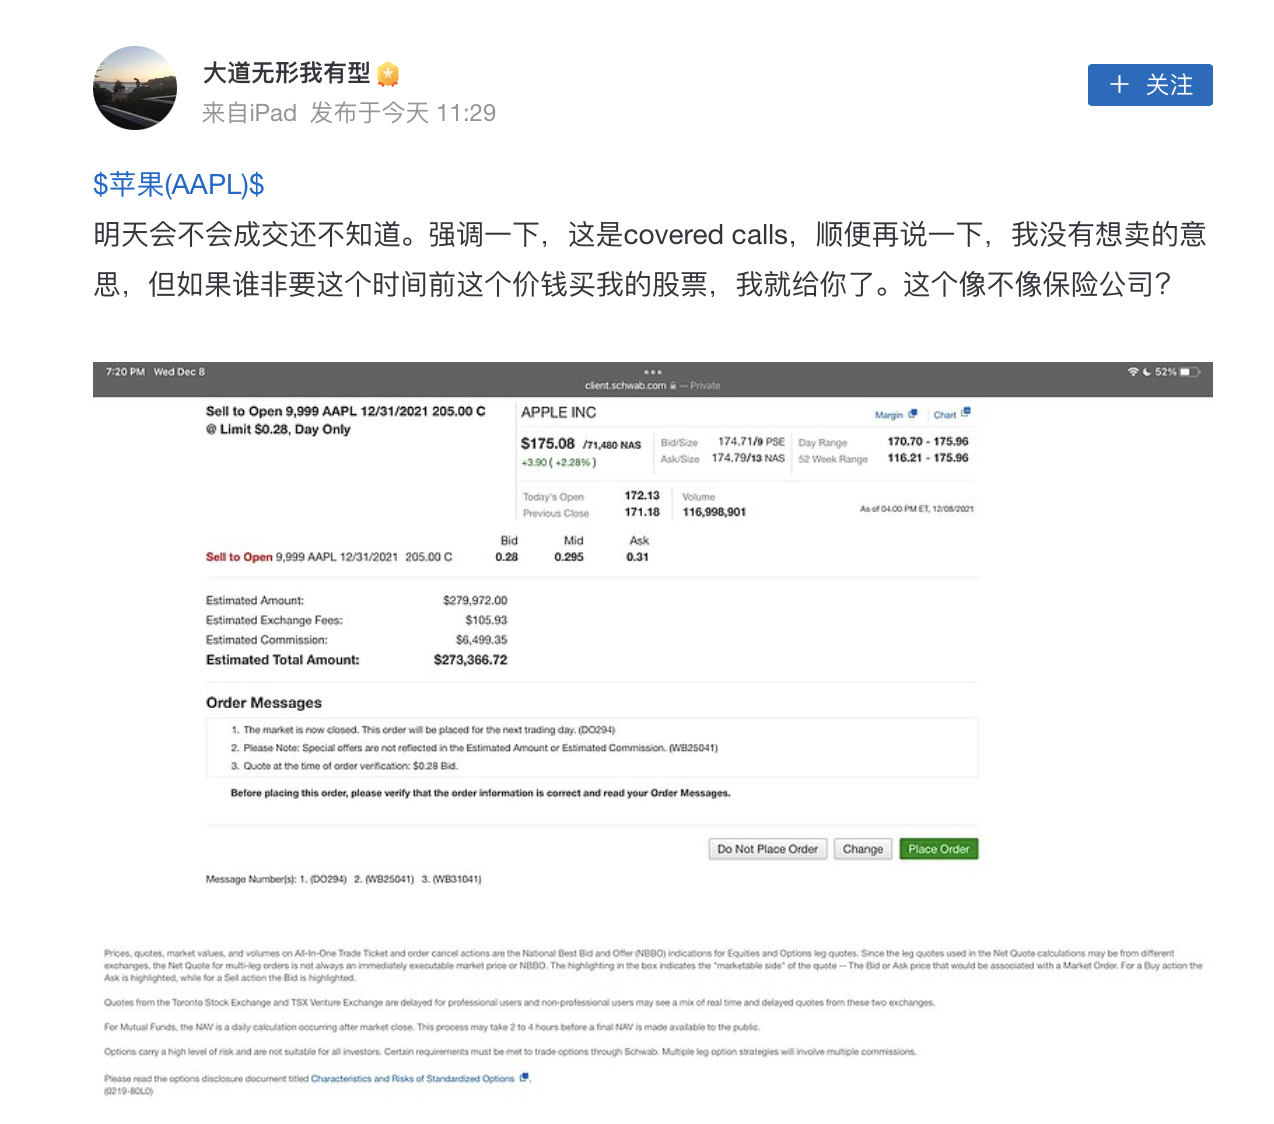Click the +3.90 (+2.28%) price change

point(558,462)
